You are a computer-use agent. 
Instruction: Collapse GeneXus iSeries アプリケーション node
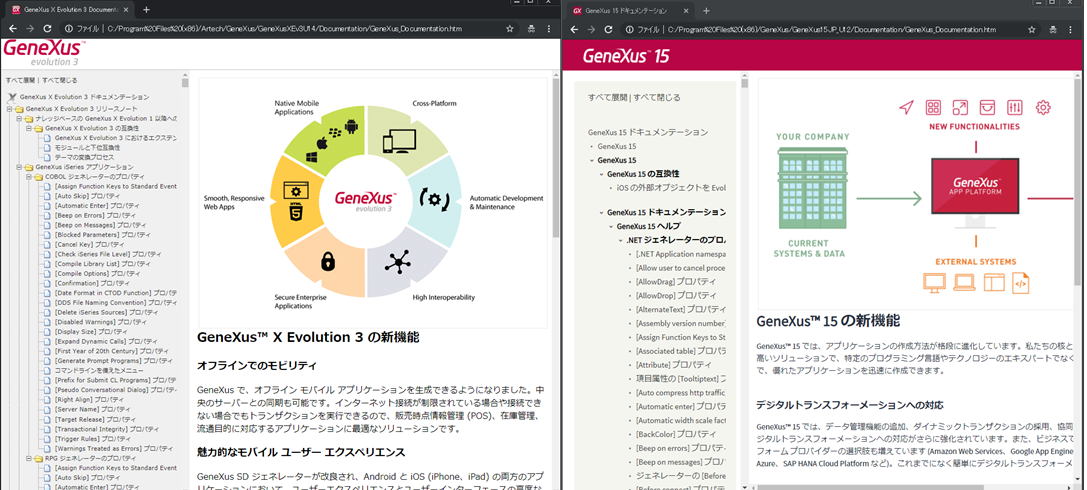19,167
